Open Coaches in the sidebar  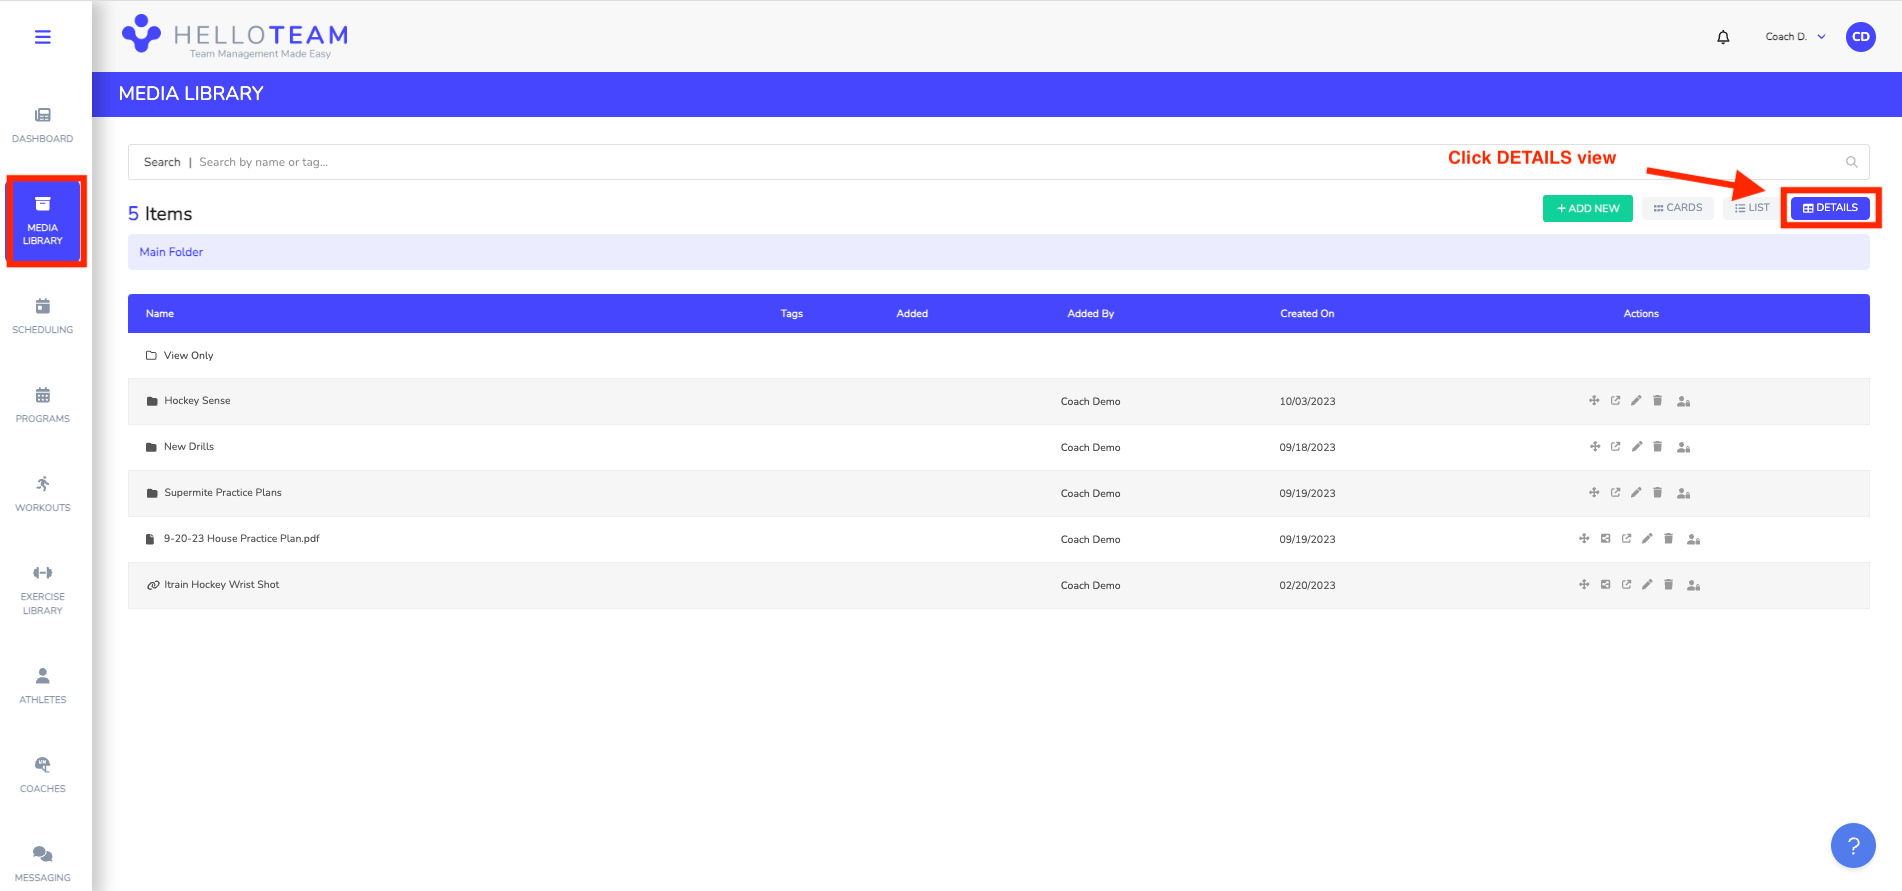tap(42, 775)
